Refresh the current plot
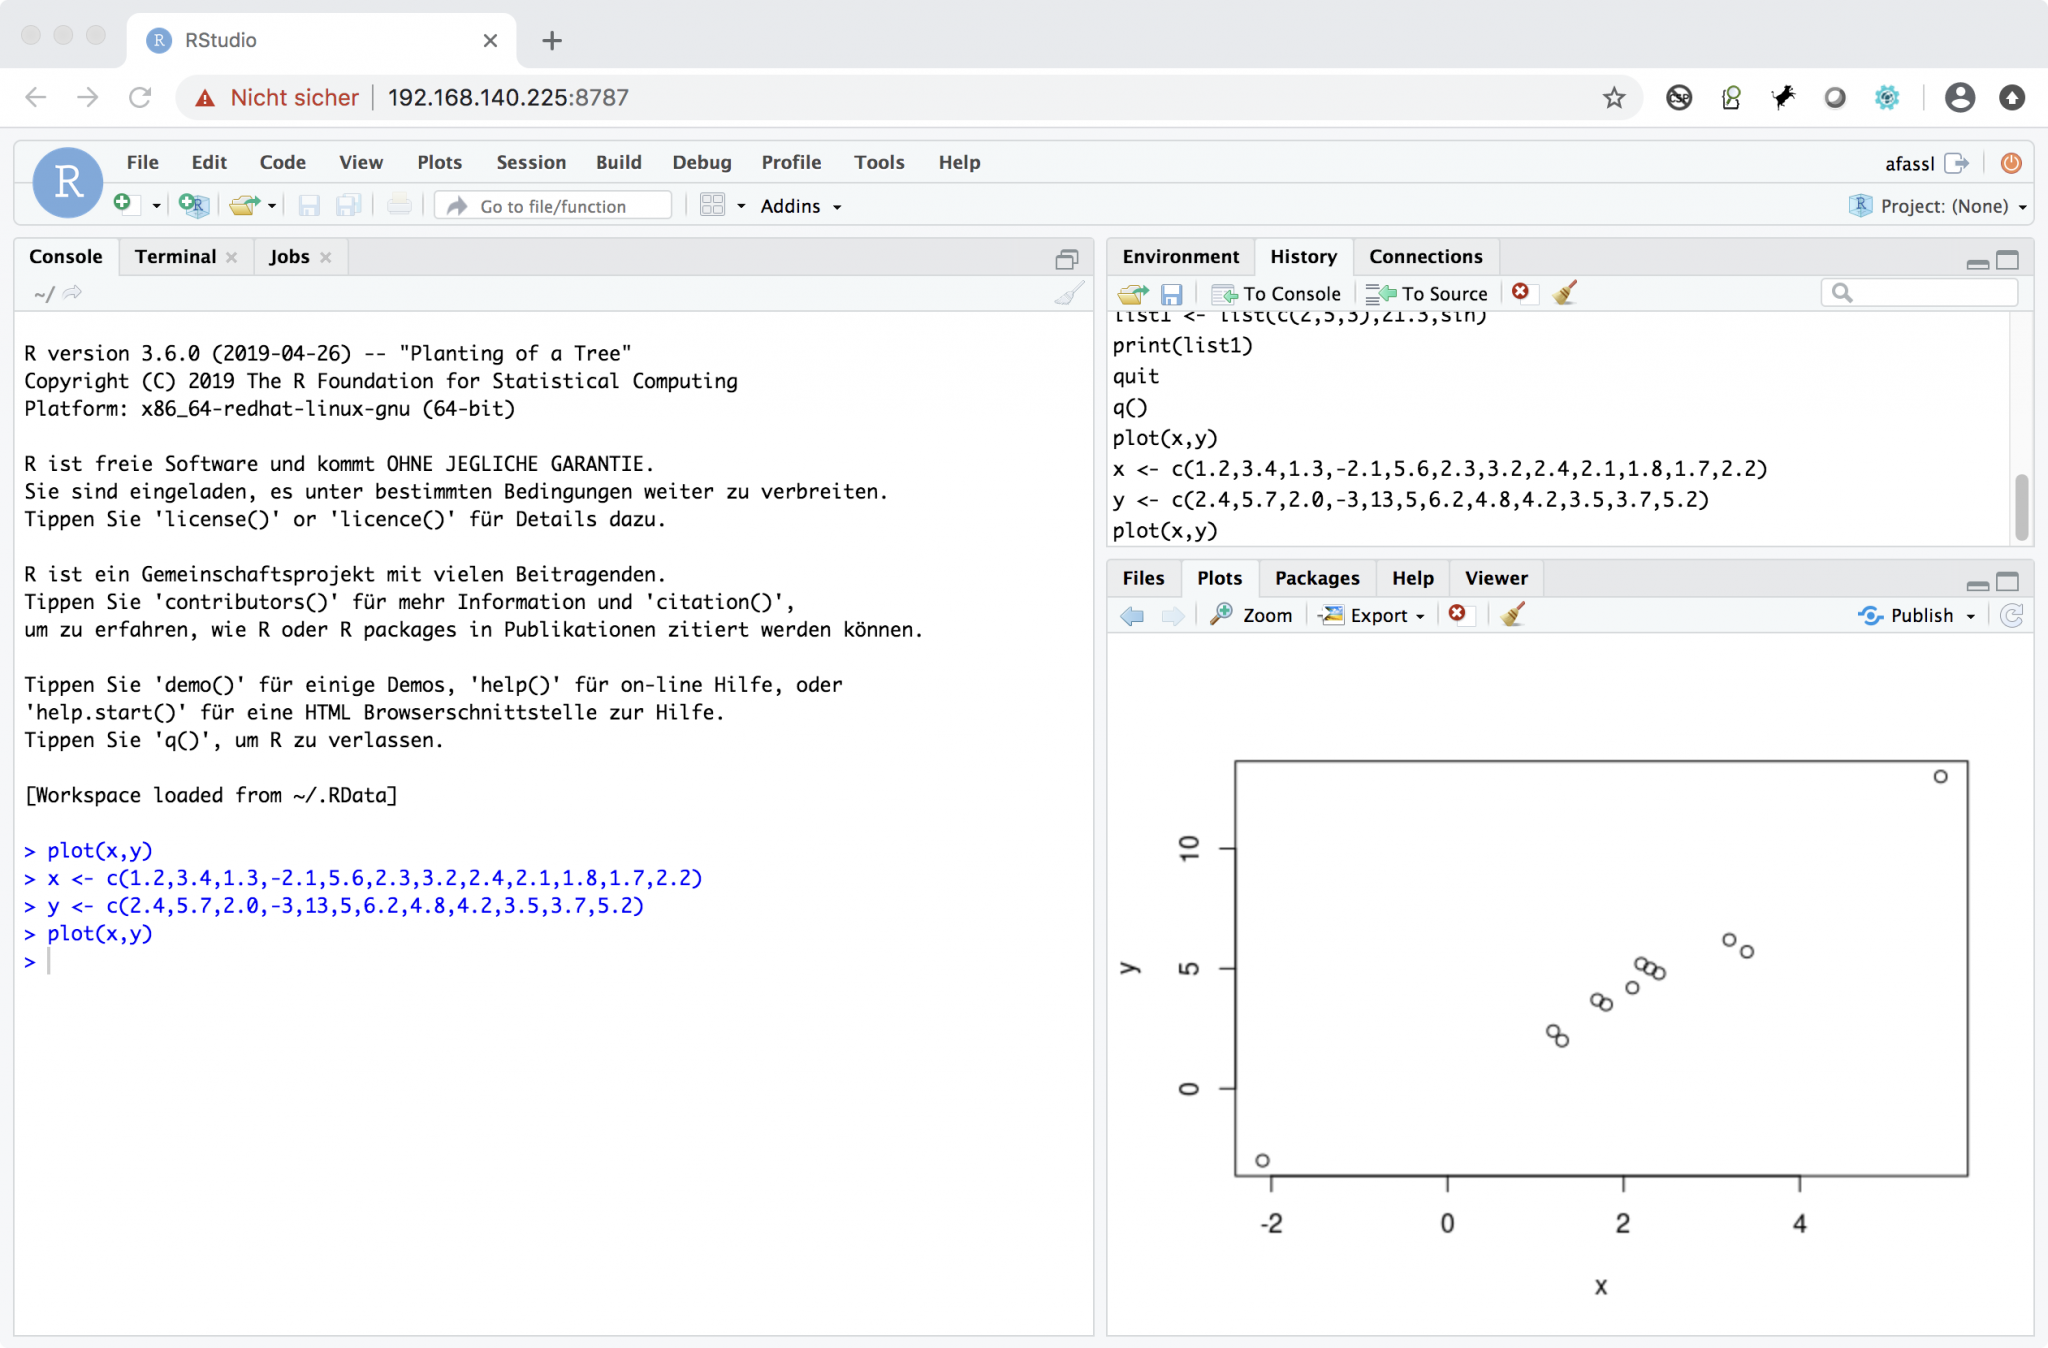 pos(2013,616)
